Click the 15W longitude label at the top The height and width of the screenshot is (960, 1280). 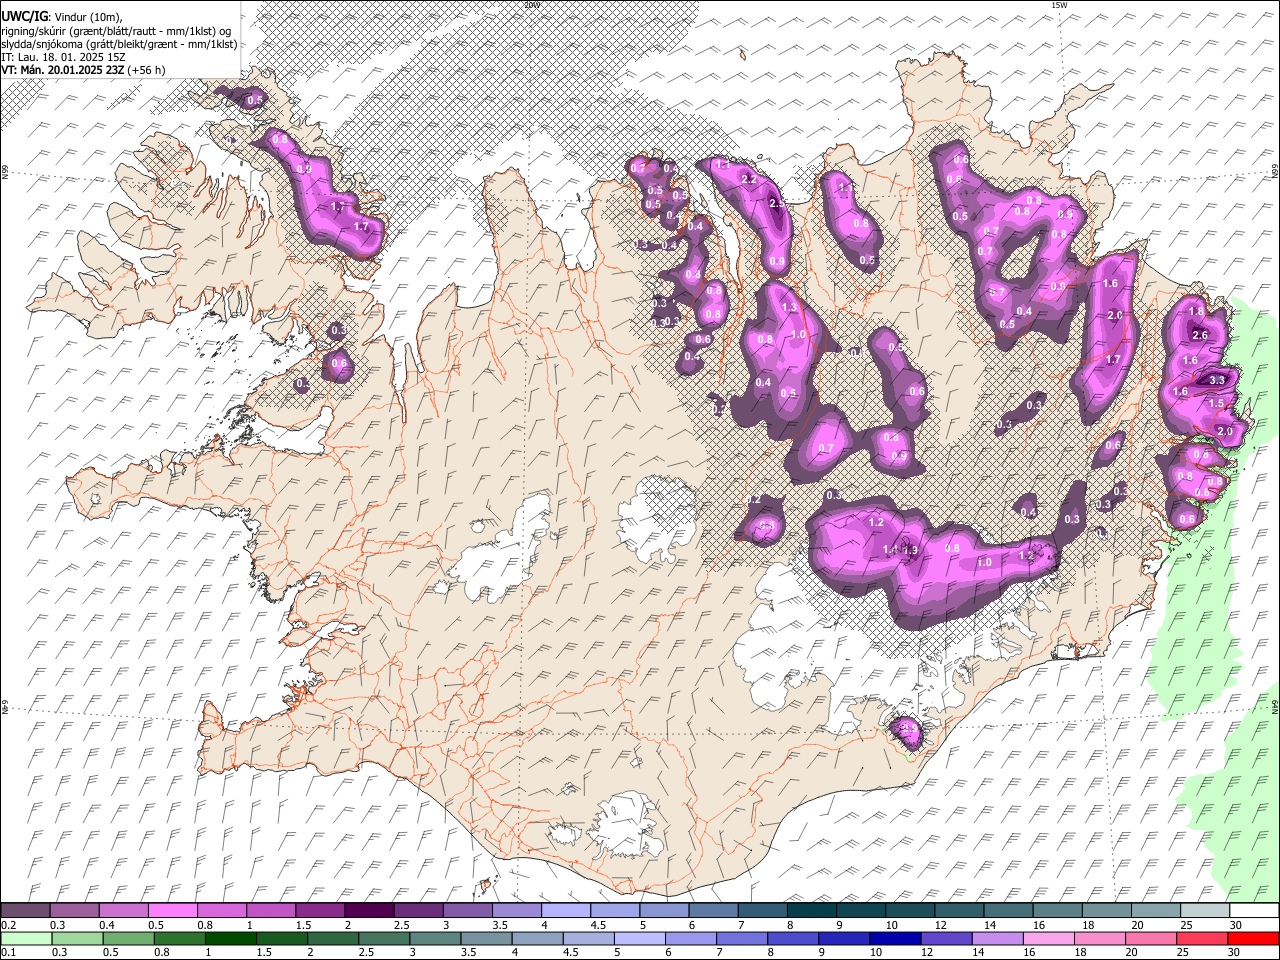point(1059,5)
